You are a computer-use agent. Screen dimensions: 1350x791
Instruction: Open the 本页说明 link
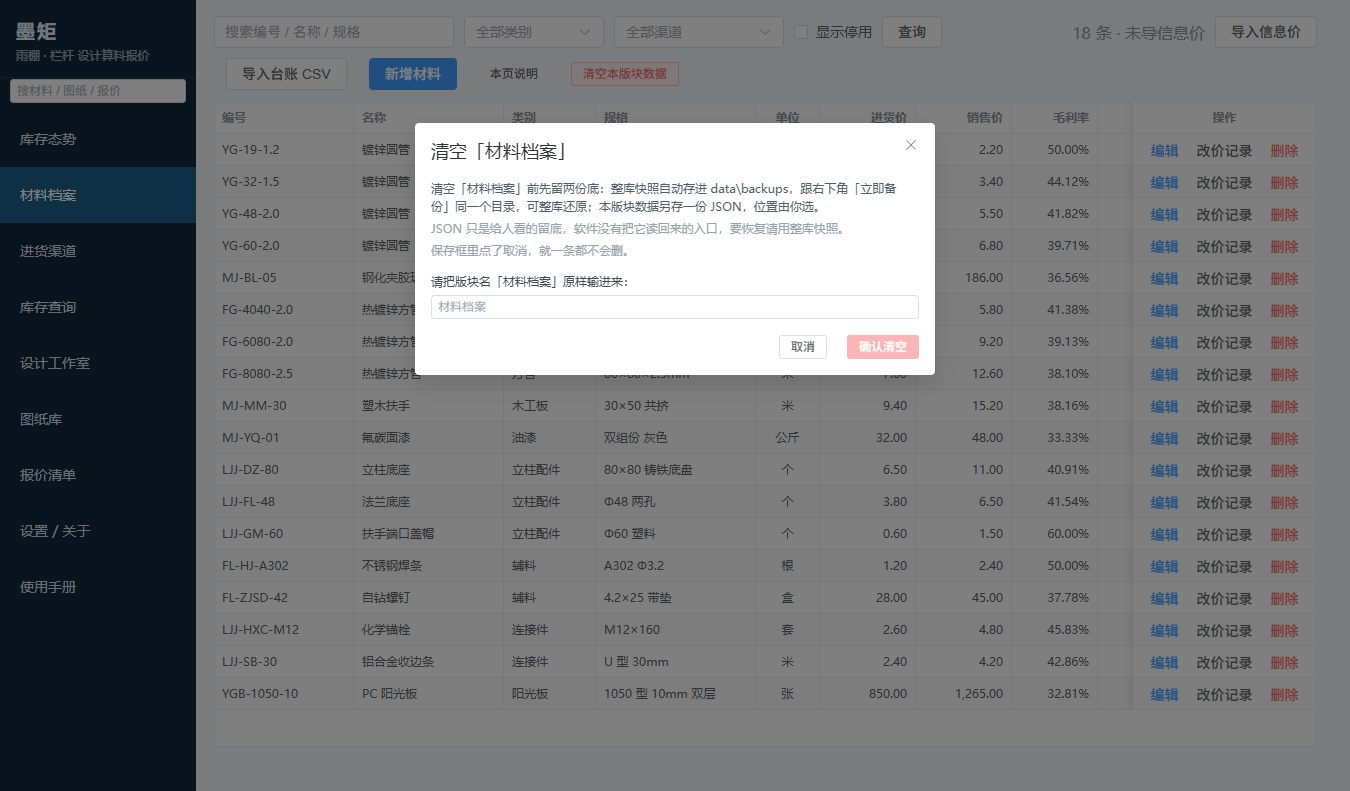click(514, 74)
